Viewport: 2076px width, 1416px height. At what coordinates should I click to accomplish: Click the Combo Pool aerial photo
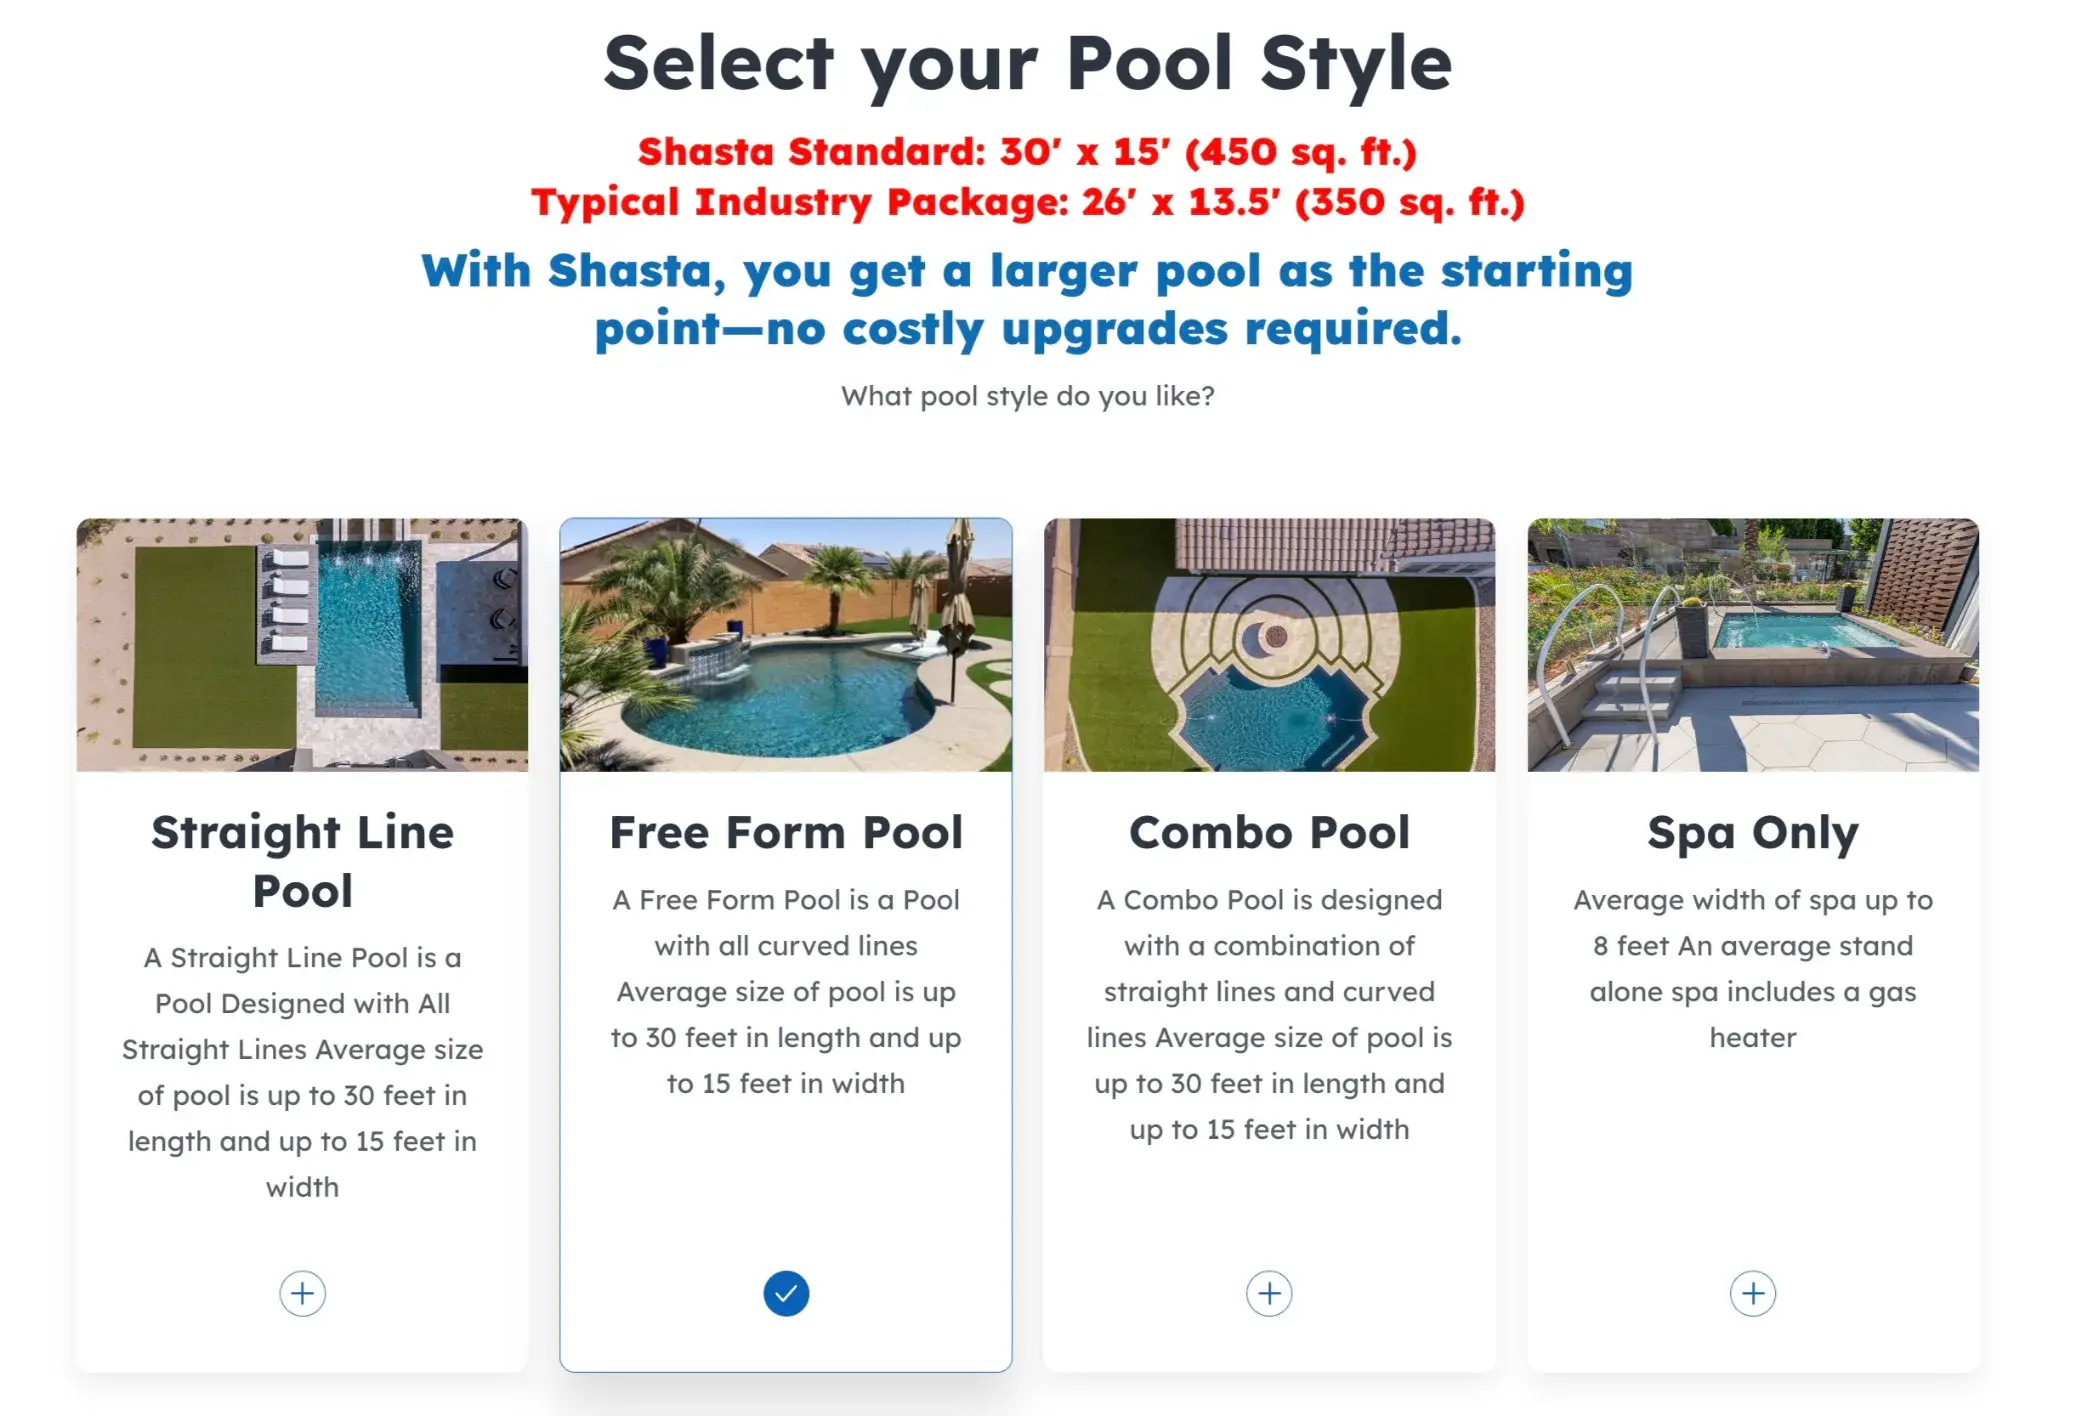tap(1268, 645)
